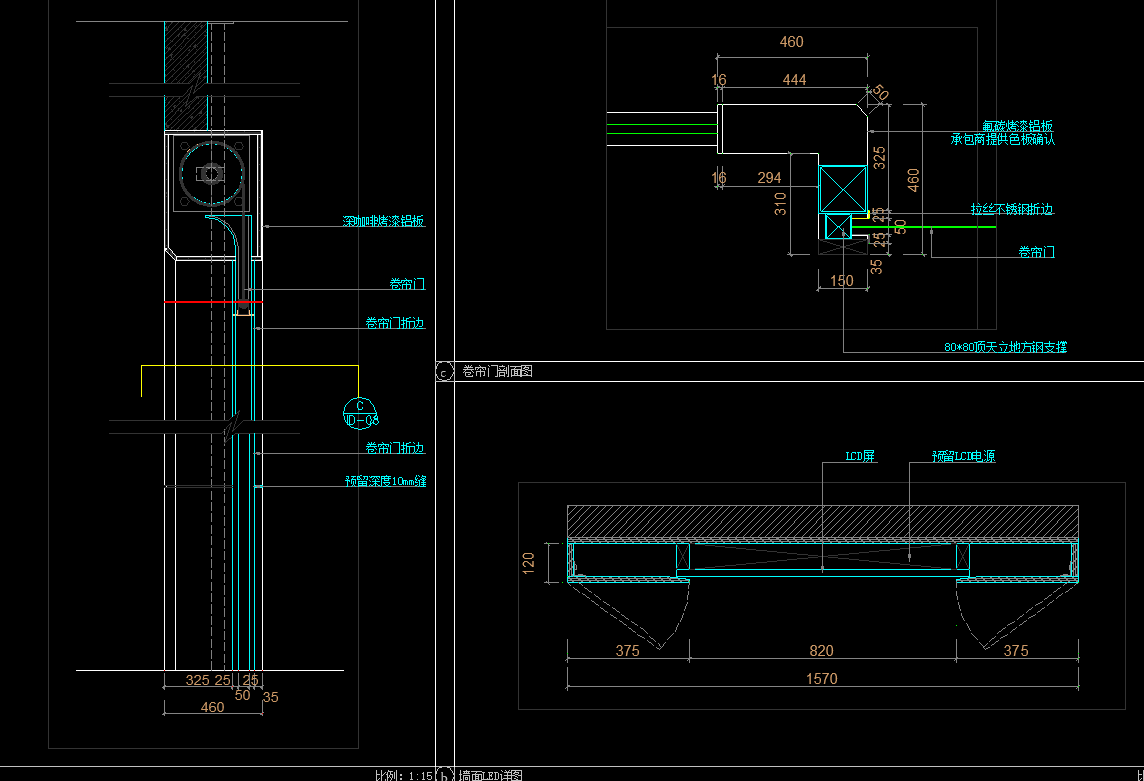This screenshot has width=1144, height=781.
Task: Select the LCD屏 label text
Action: [x=860, y=457]
